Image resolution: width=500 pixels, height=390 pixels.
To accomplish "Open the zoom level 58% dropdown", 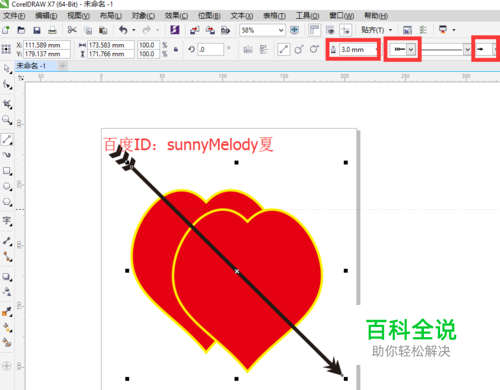I will click(281, 30).
